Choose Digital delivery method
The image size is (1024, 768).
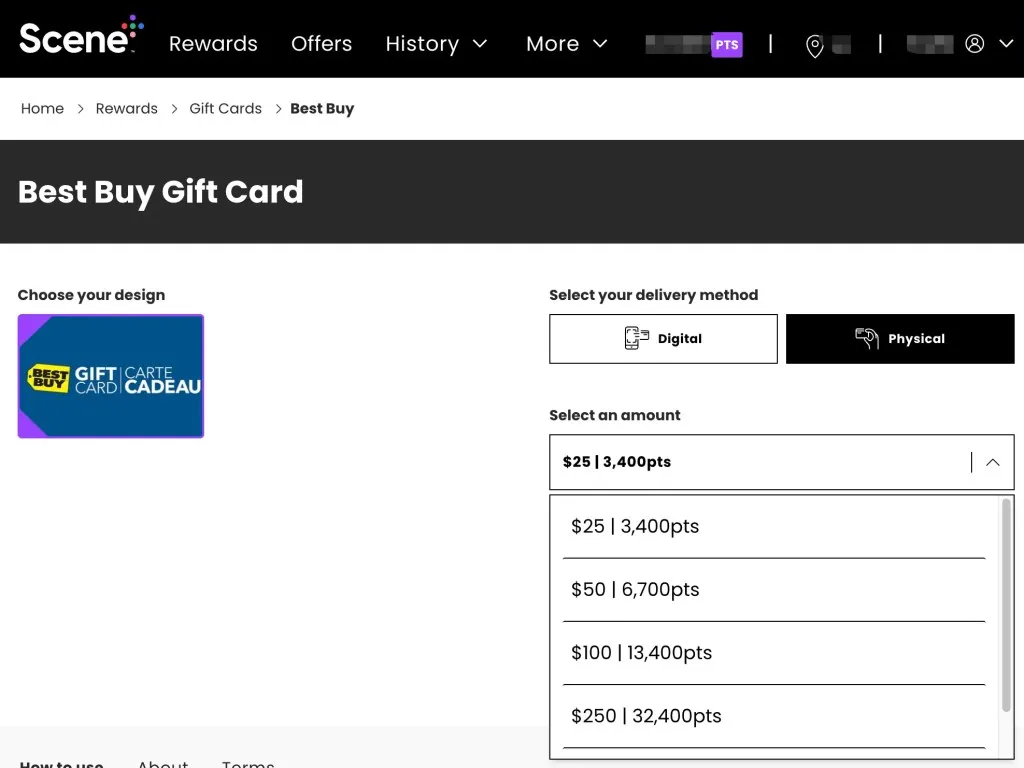coord(664,339)
